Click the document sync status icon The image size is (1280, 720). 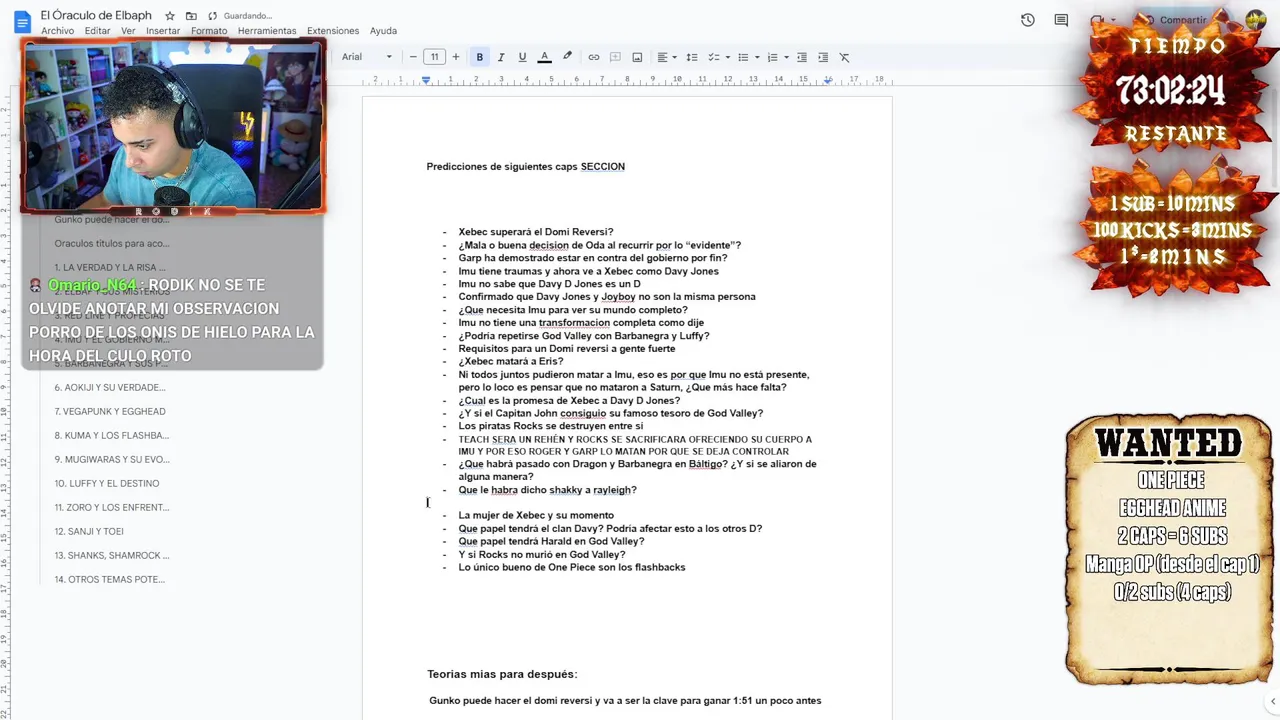click(x=212, y=16)
